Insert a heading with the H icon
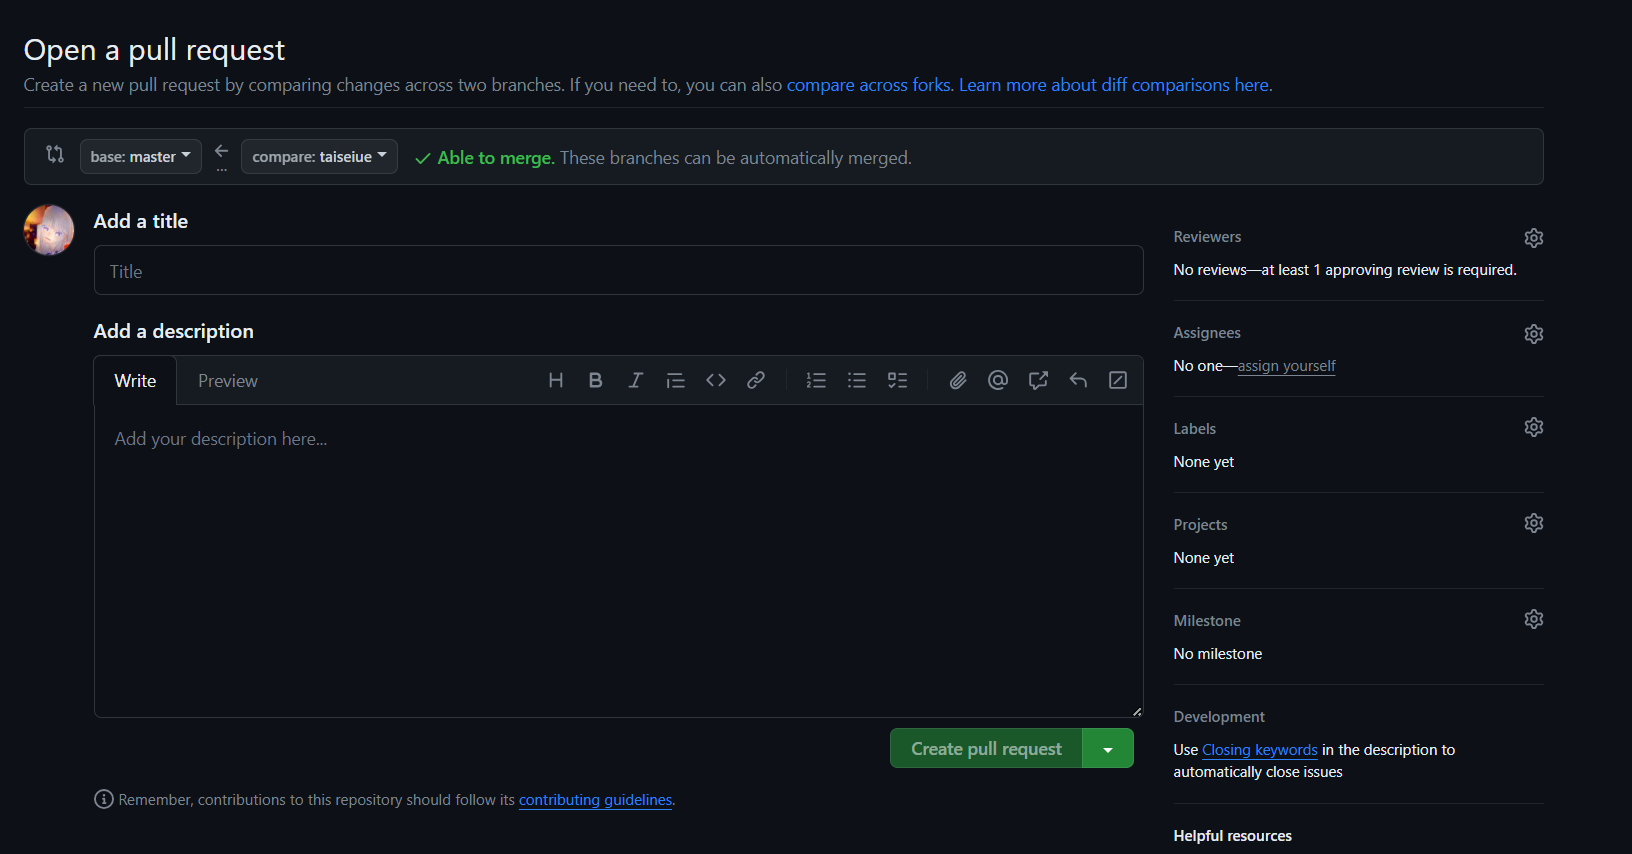The width and height of the screenshot is (1632, 854). pos(556,380)
